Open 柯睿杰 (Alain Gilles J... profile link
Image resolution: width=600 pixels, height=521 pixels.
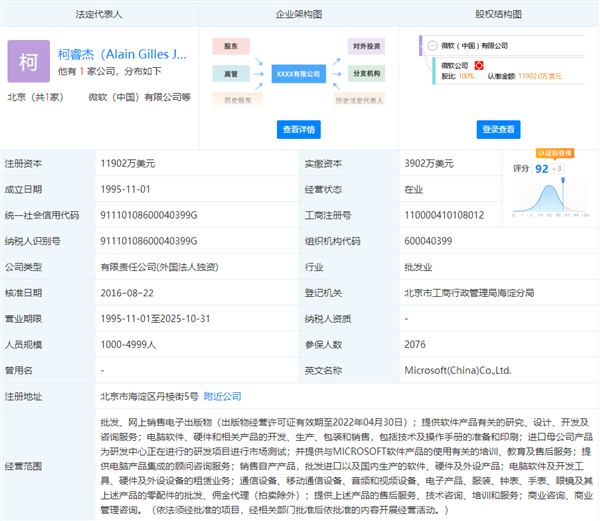click(122, 54)
